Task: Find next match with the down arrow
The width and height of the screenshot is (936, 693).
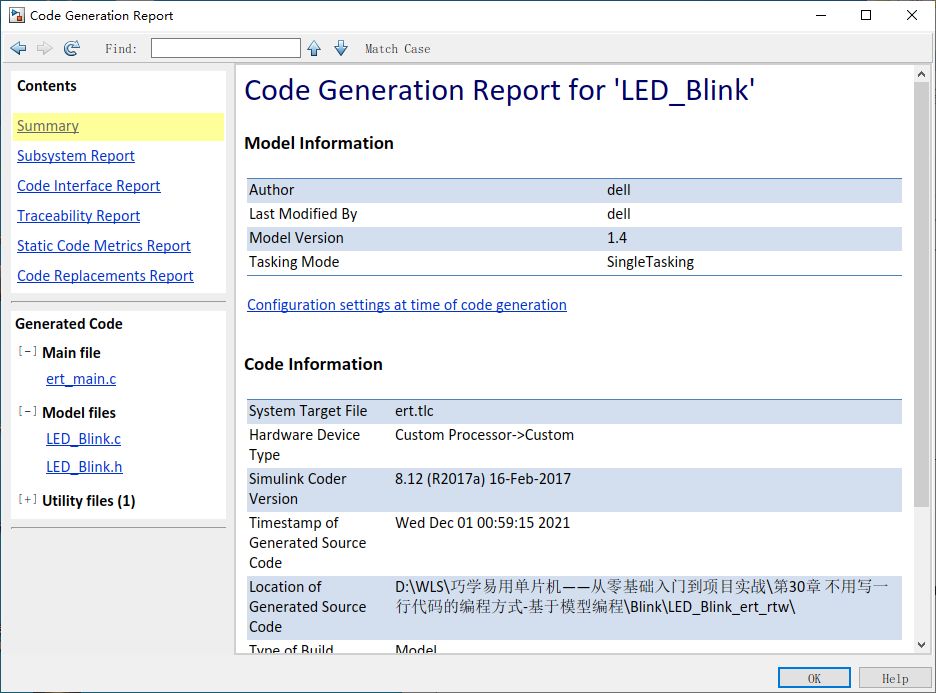Action: pyautogui.click(x=341, y=48)
